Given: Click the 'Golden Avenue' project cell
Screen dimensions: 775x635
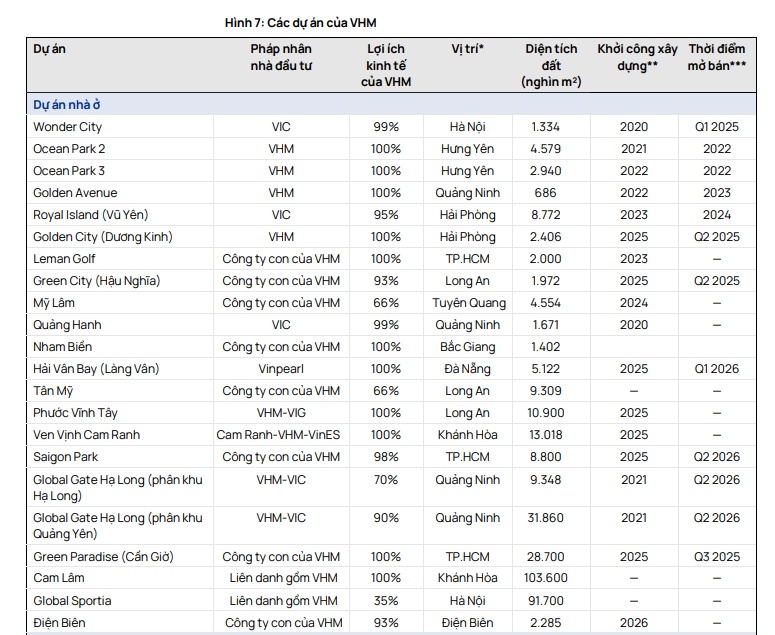Looking at the screenshot, I should [x=75, y=193].
